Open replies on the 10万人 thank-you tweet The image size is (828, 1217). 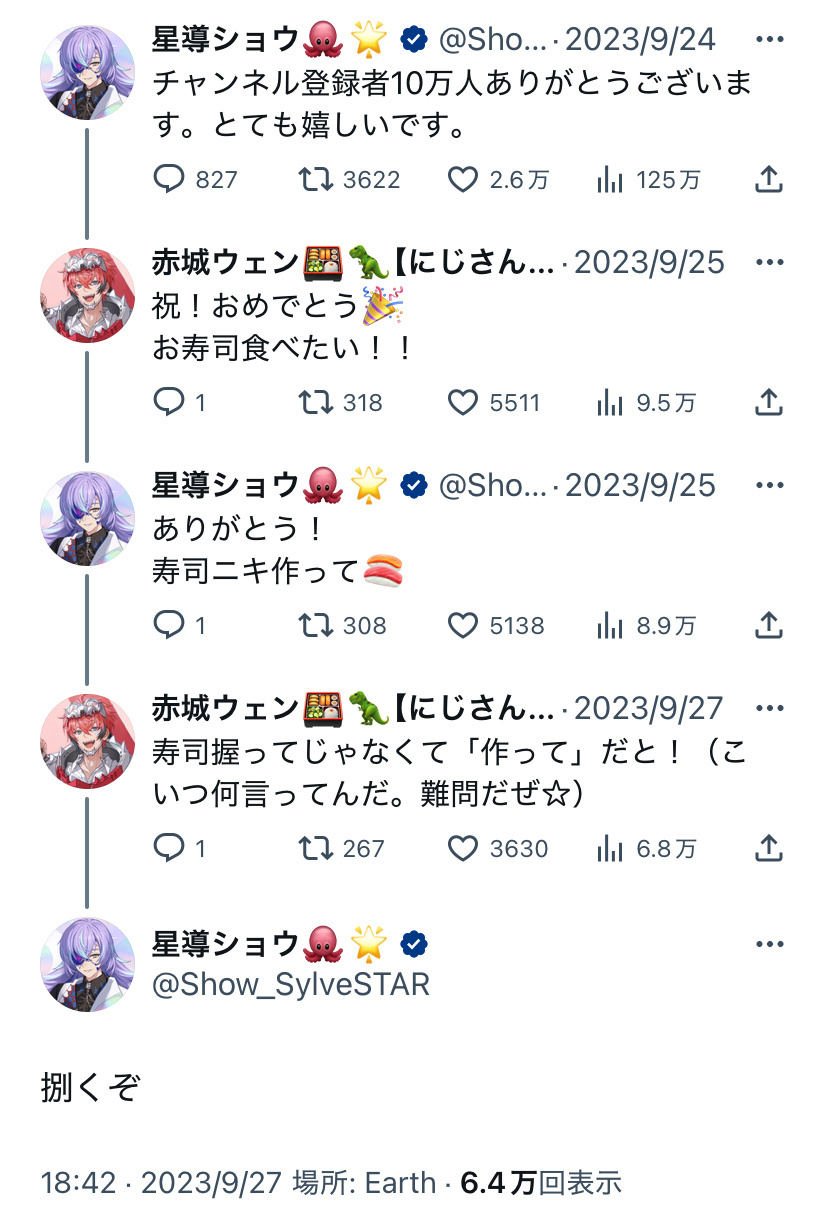pos(195,180)
